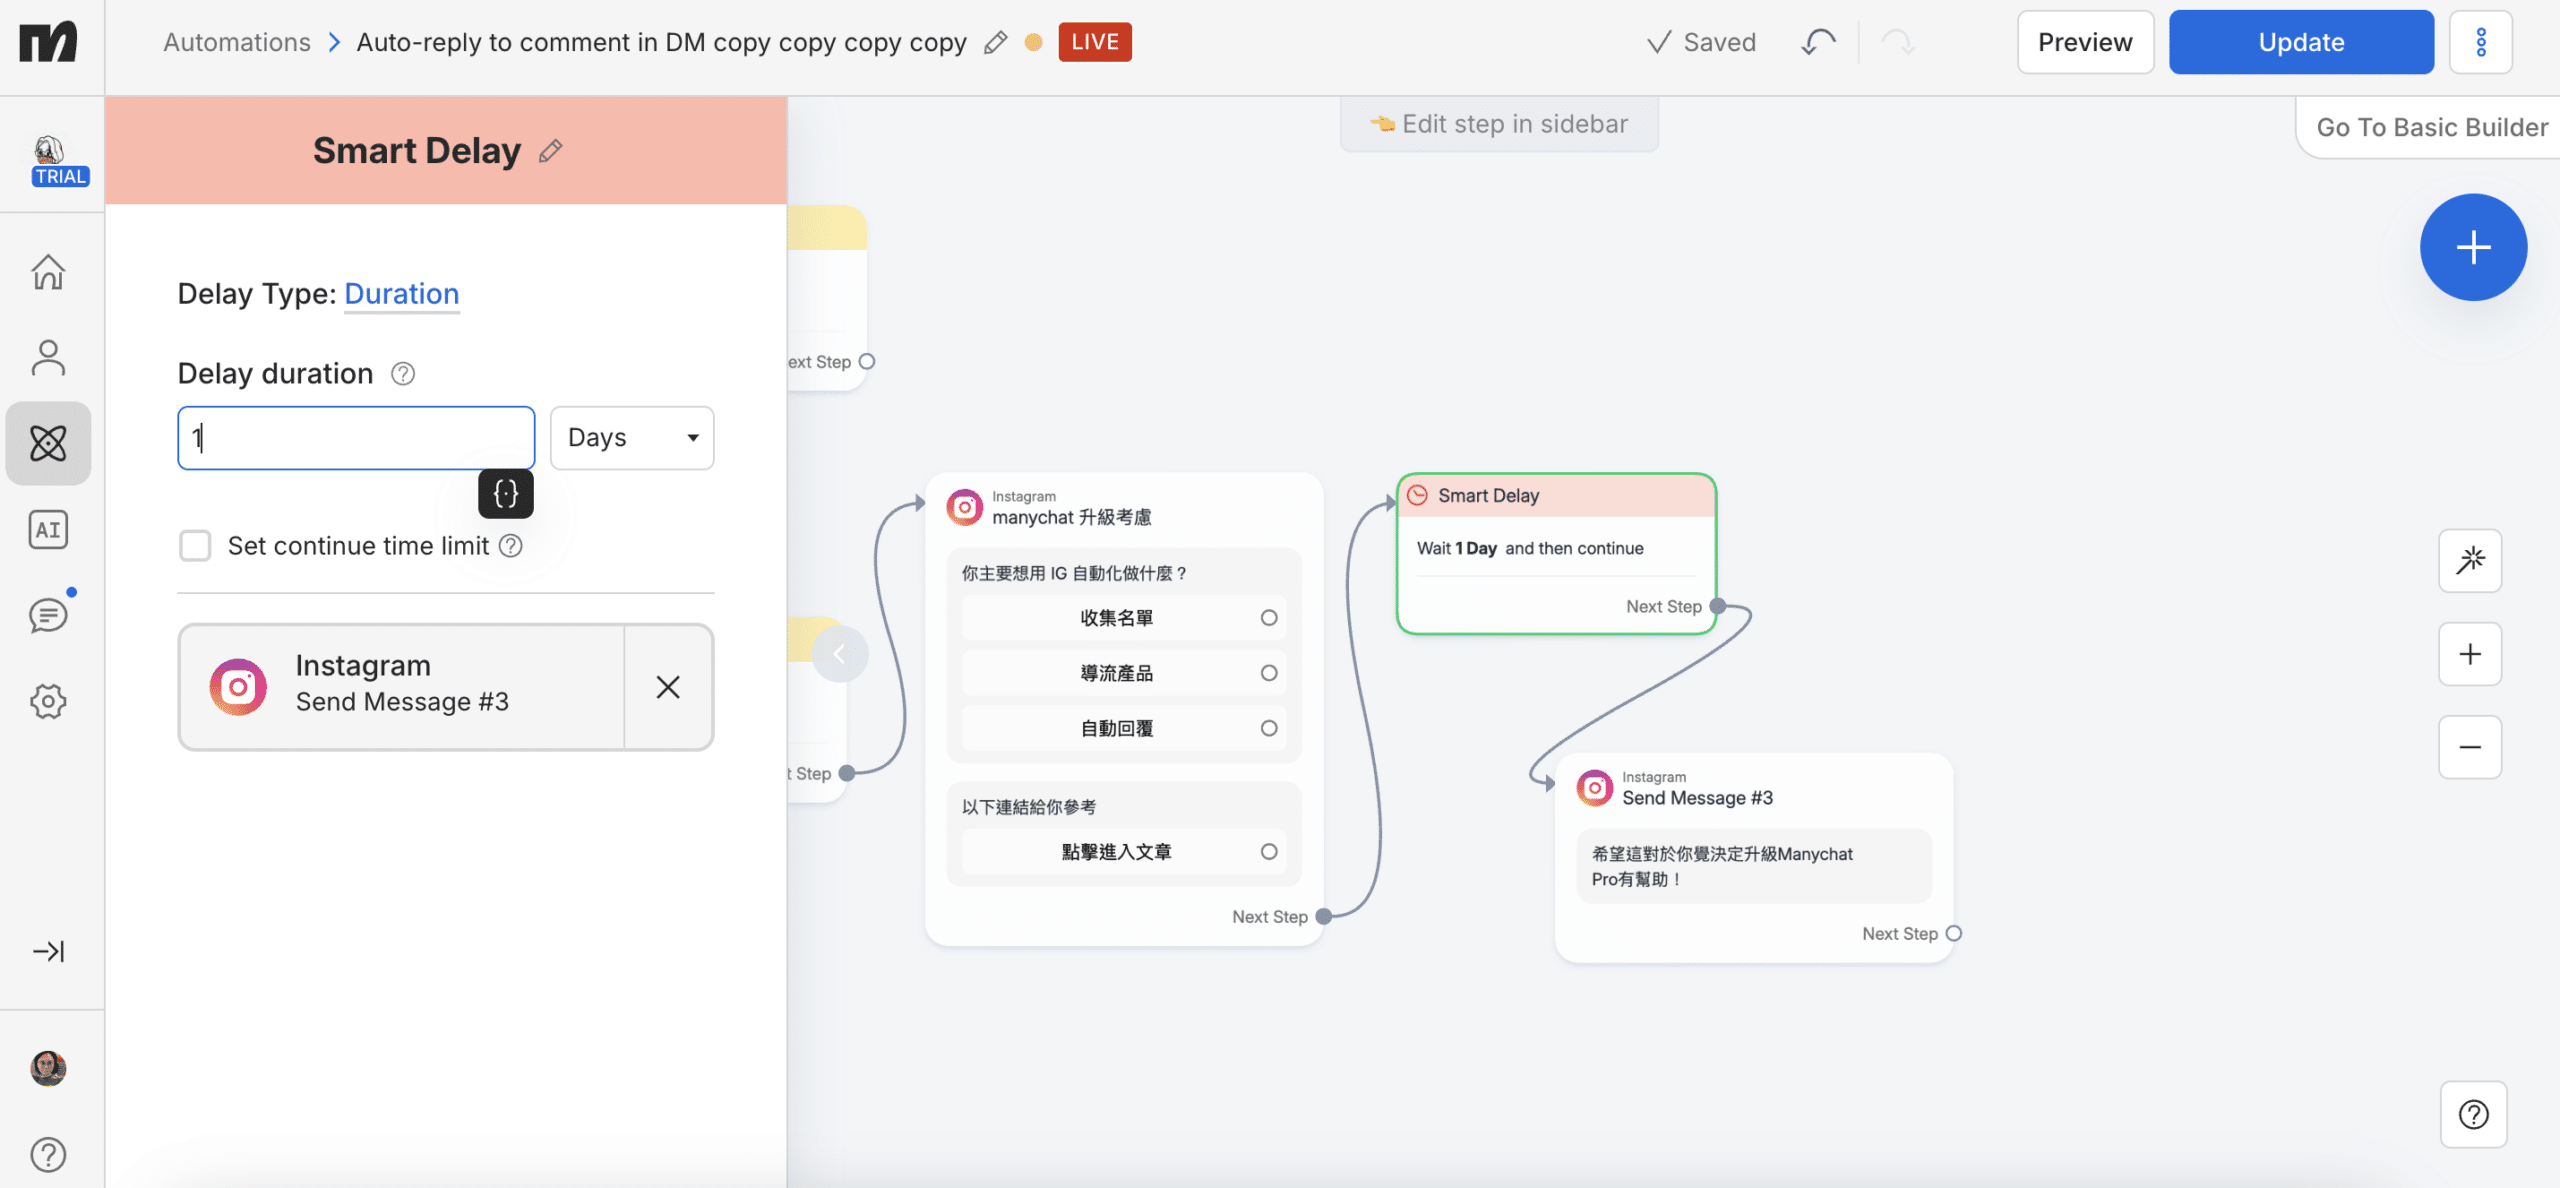This screenshot has width=2560, height=1188.
Task: Zoom in on the canvas
Action: pyautogui.click(x=2470, y=654)
